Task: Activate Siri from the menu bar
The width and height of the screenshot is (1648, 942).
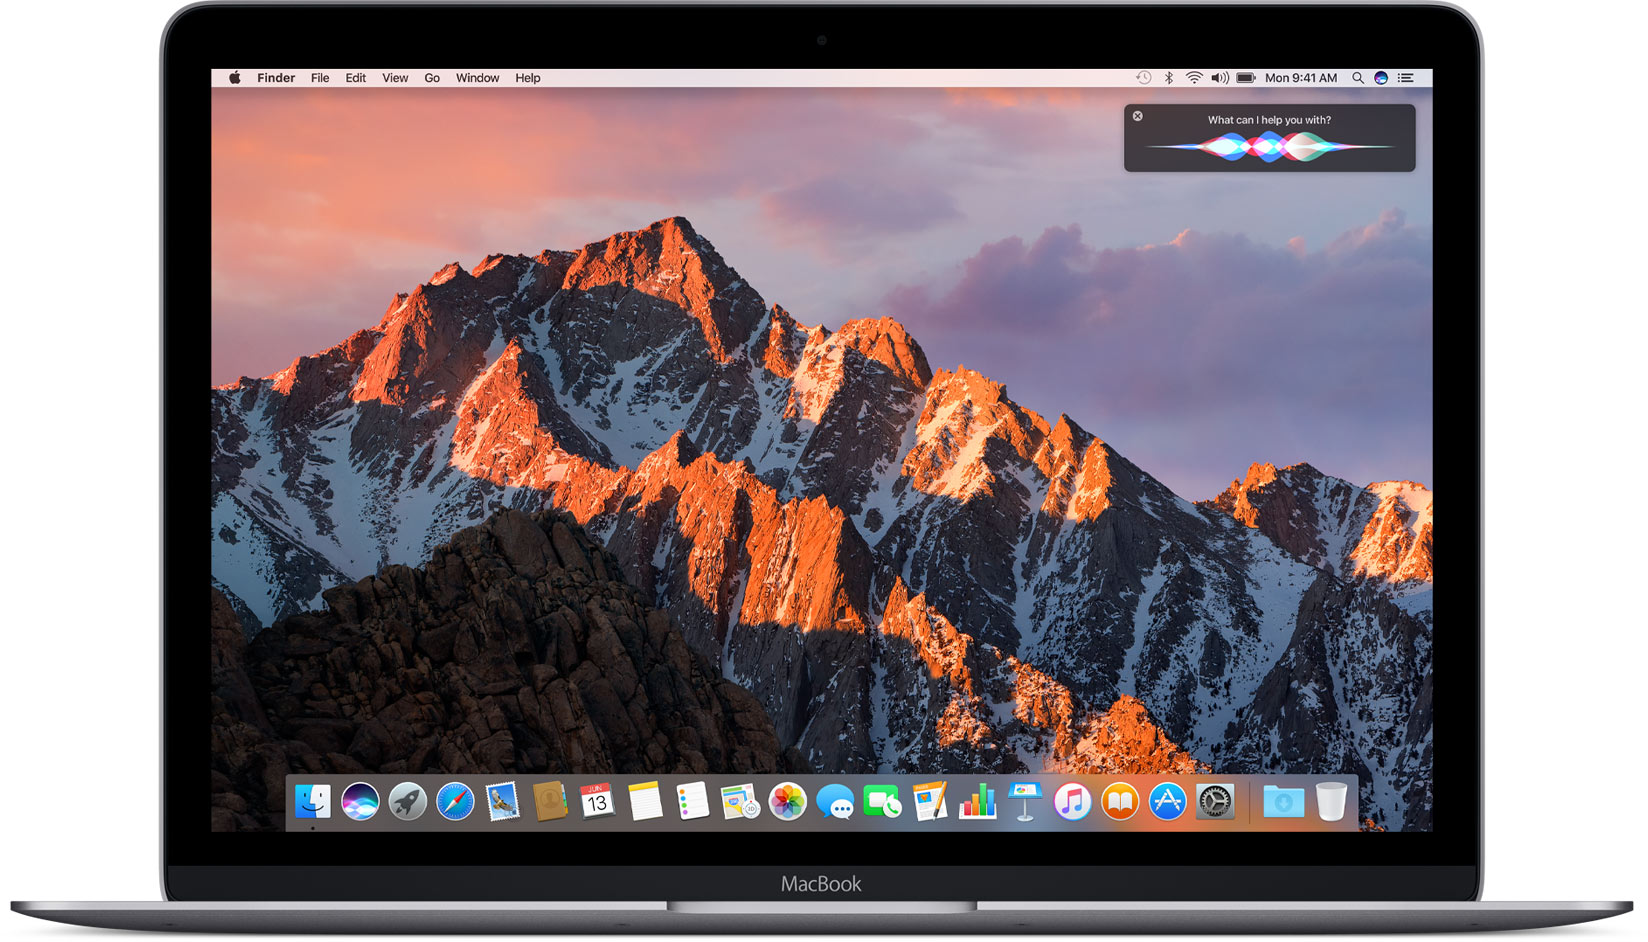Action: (1381, 78)
